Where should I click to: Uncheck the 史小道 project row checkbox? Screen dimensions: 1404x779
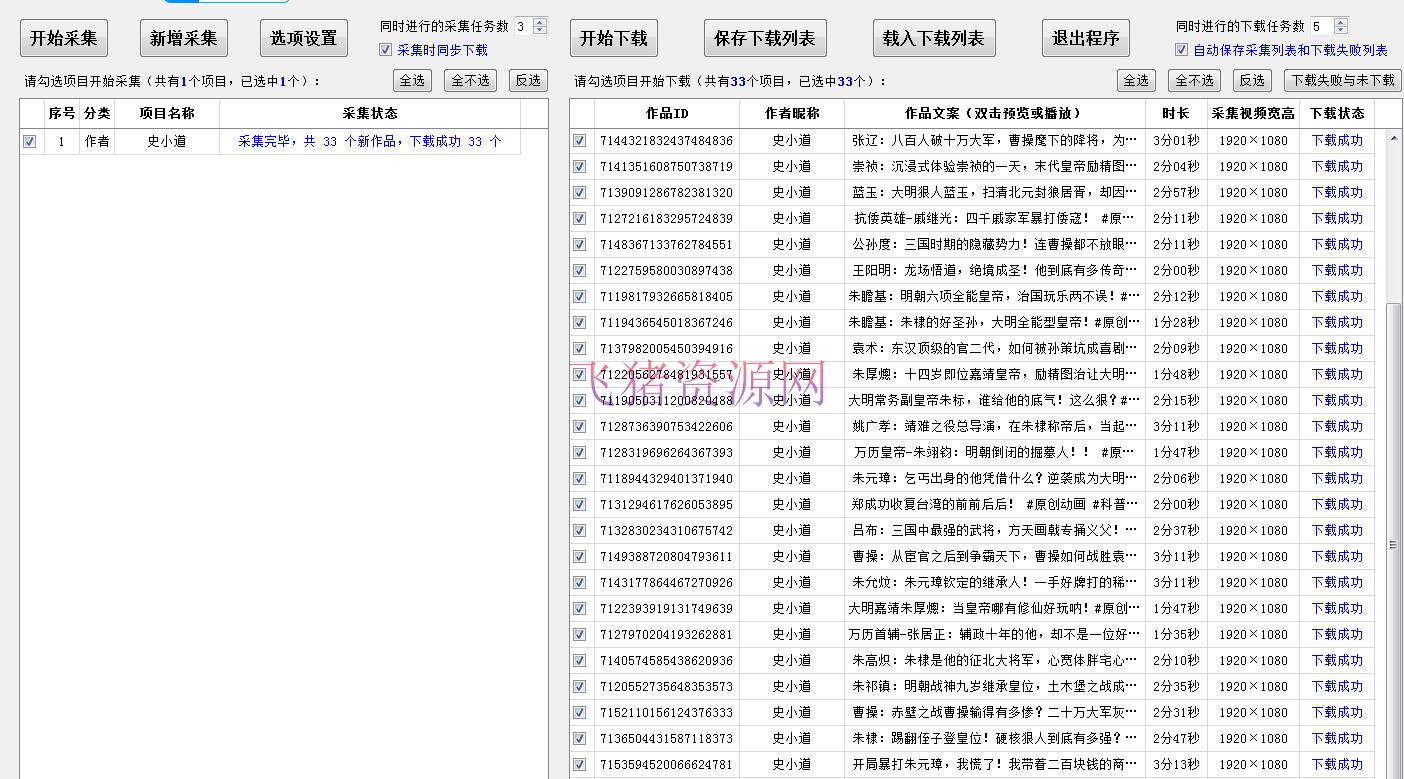[29, 142]
